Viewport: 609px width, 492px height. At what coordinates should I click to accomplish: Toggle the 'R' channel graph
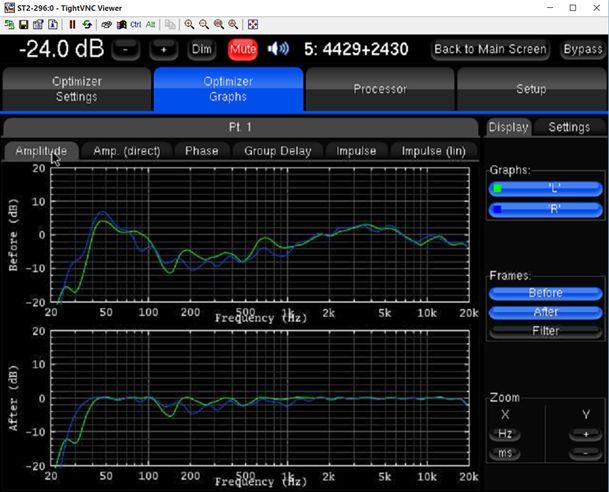[x=546, y=209]
